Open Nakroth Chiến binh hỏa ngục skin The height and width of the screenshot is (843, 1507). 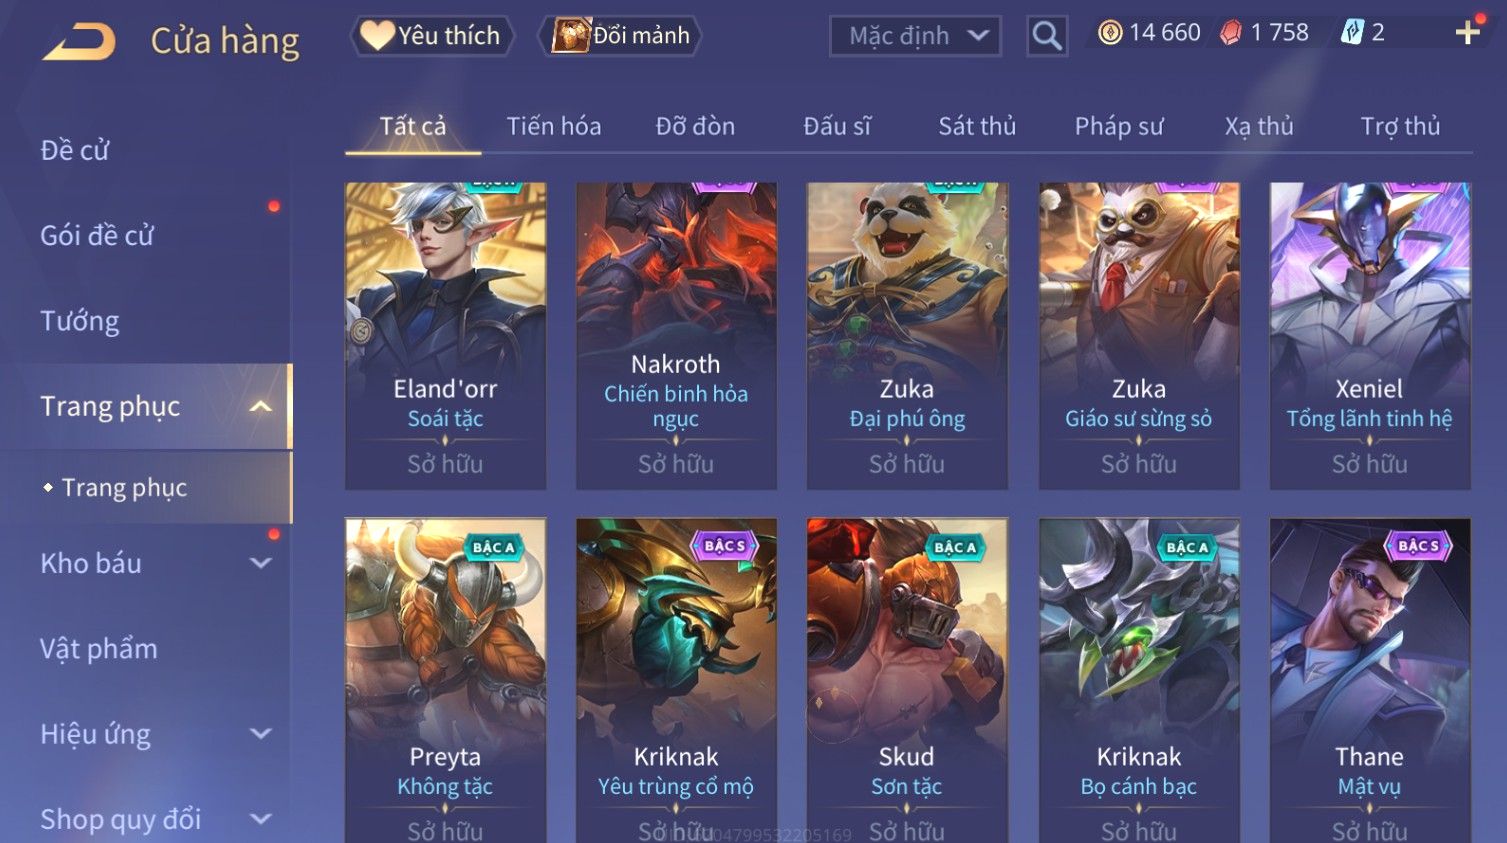click(x=676, y=336)
